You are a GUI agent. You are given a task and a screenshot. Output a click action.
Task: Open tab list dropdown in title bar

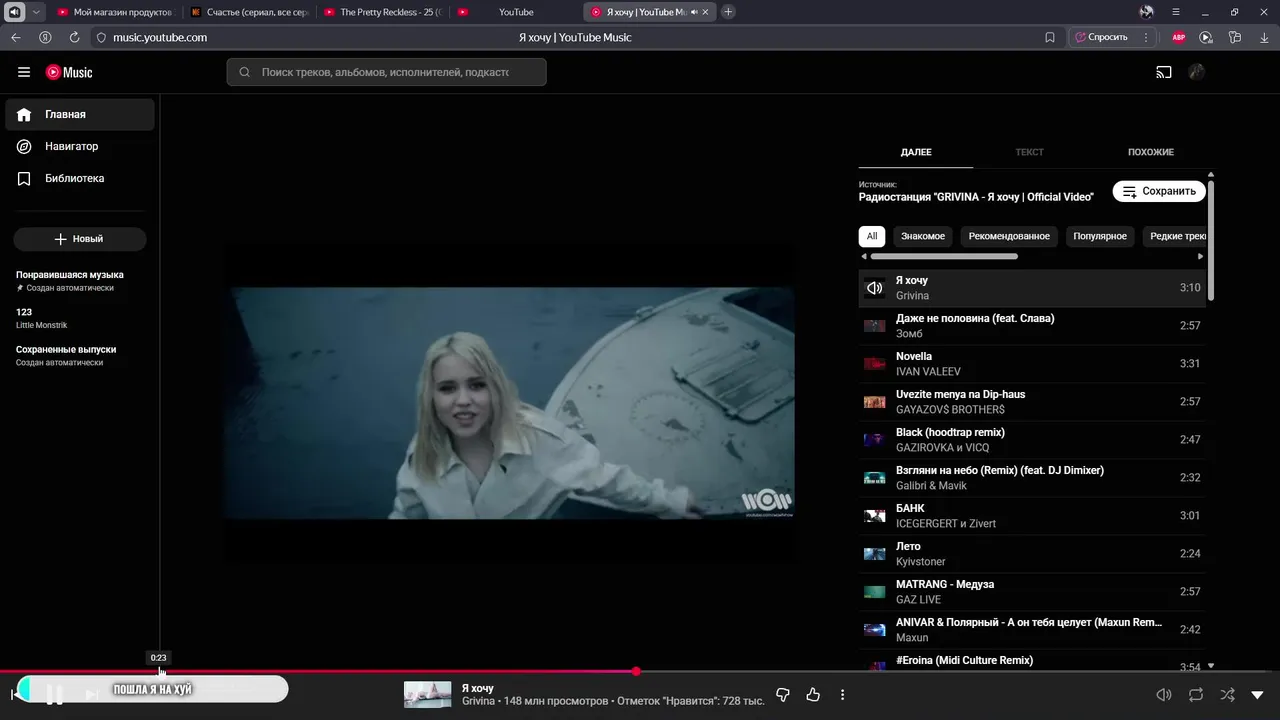click(37, 12)
